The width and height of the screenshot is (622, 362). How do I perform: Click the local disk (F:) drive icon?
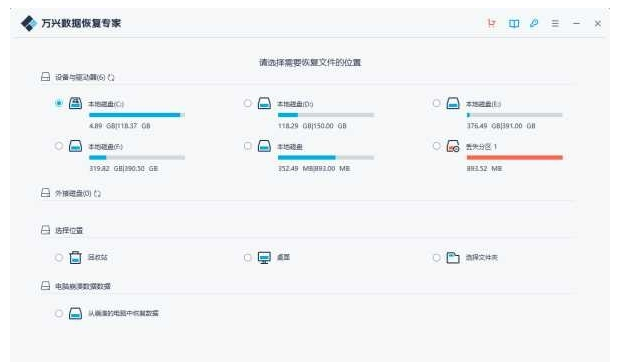75,146
